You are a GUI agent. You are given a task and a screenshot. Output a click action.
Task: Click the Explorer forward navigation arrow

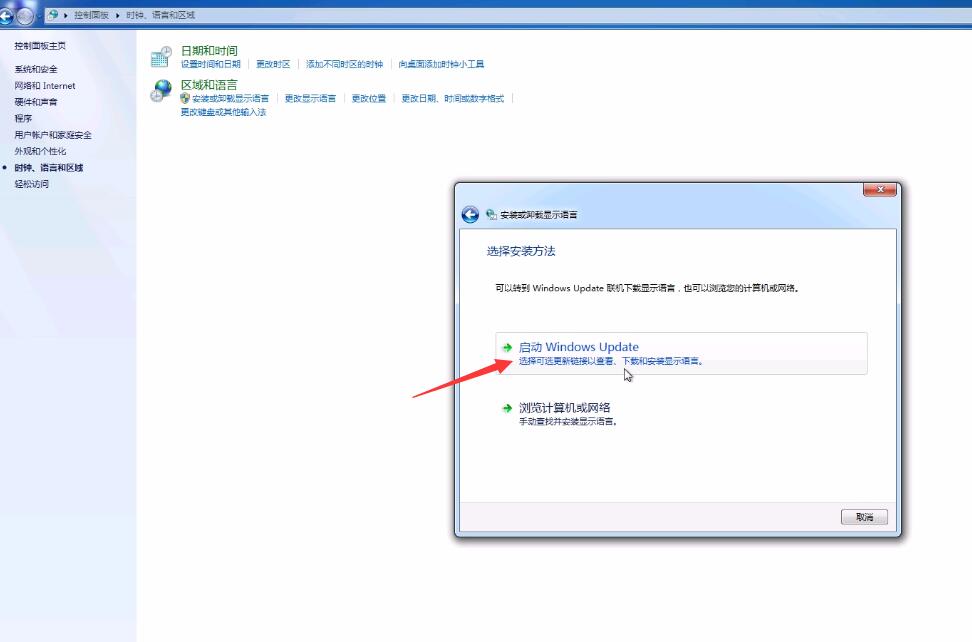(25, 16)
